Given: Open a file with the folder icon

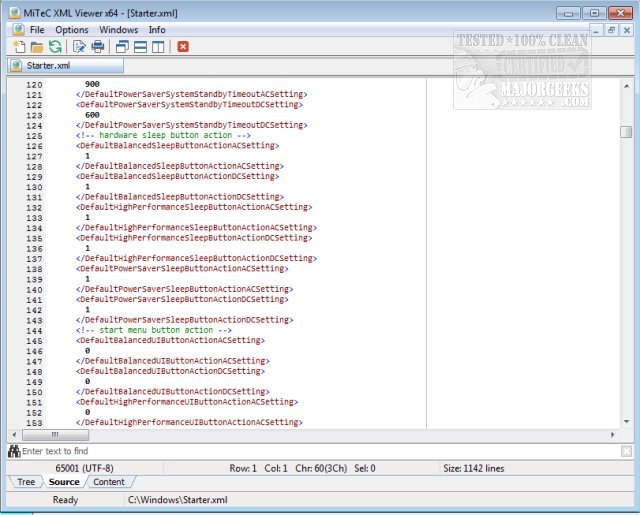Looking at the screenshot, I should (x=37, y=47).
